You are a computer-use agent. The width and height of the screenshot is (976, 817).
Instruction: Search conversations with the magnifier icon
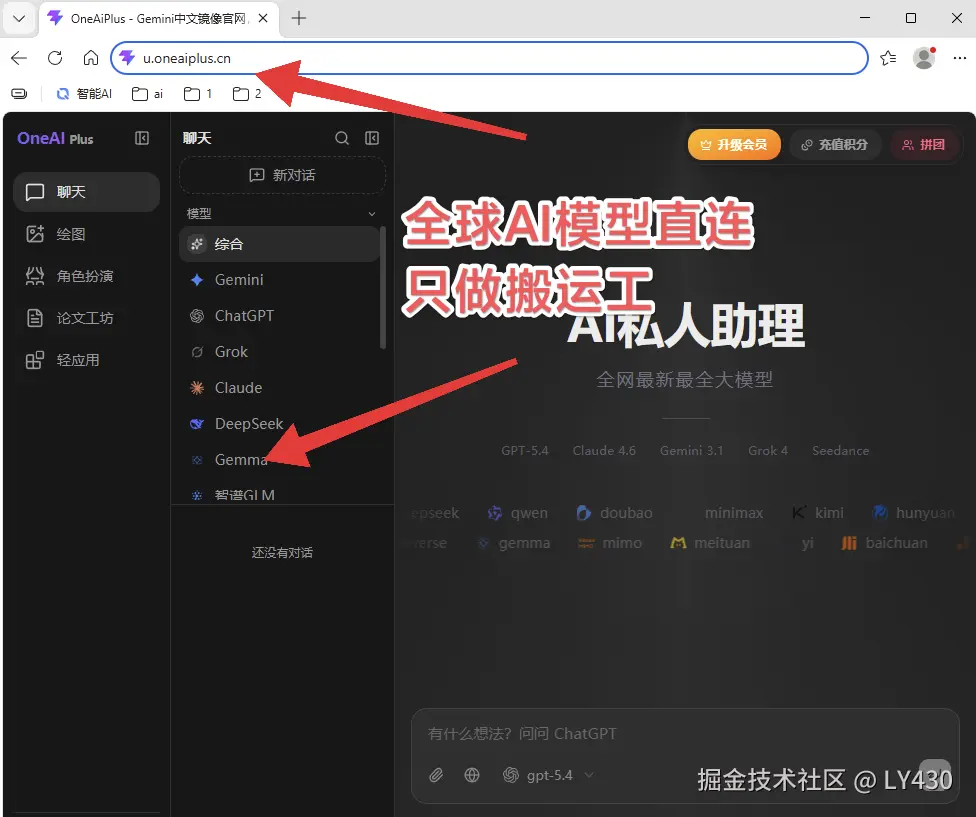(342, 138)
